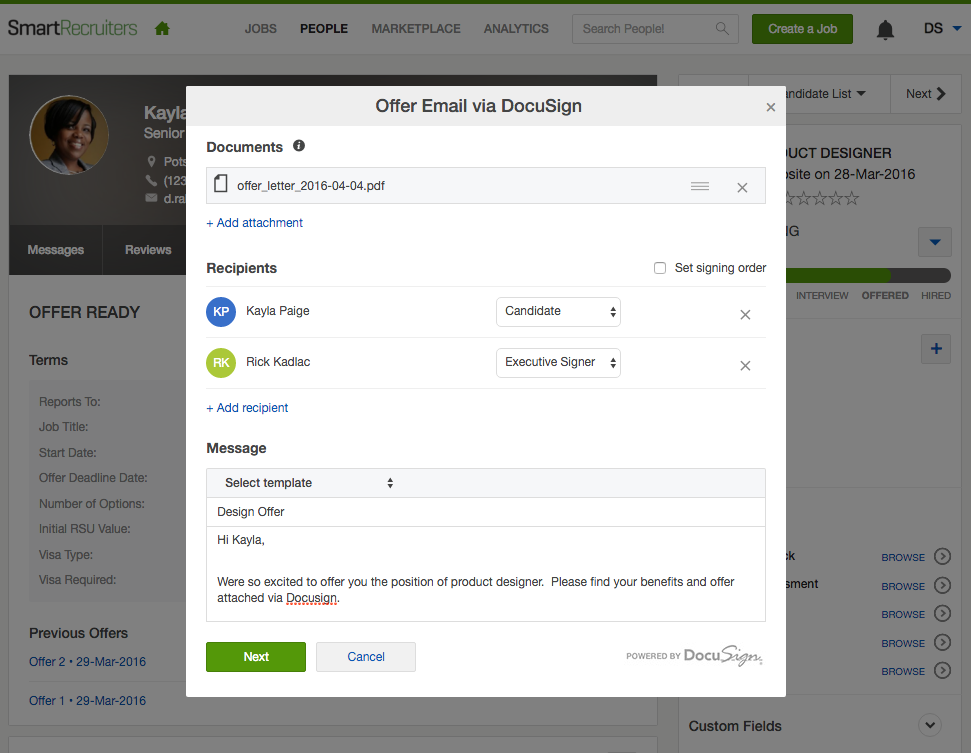Open the JOBS menu
Screen dimensions: 971x753
click(260, 29)
